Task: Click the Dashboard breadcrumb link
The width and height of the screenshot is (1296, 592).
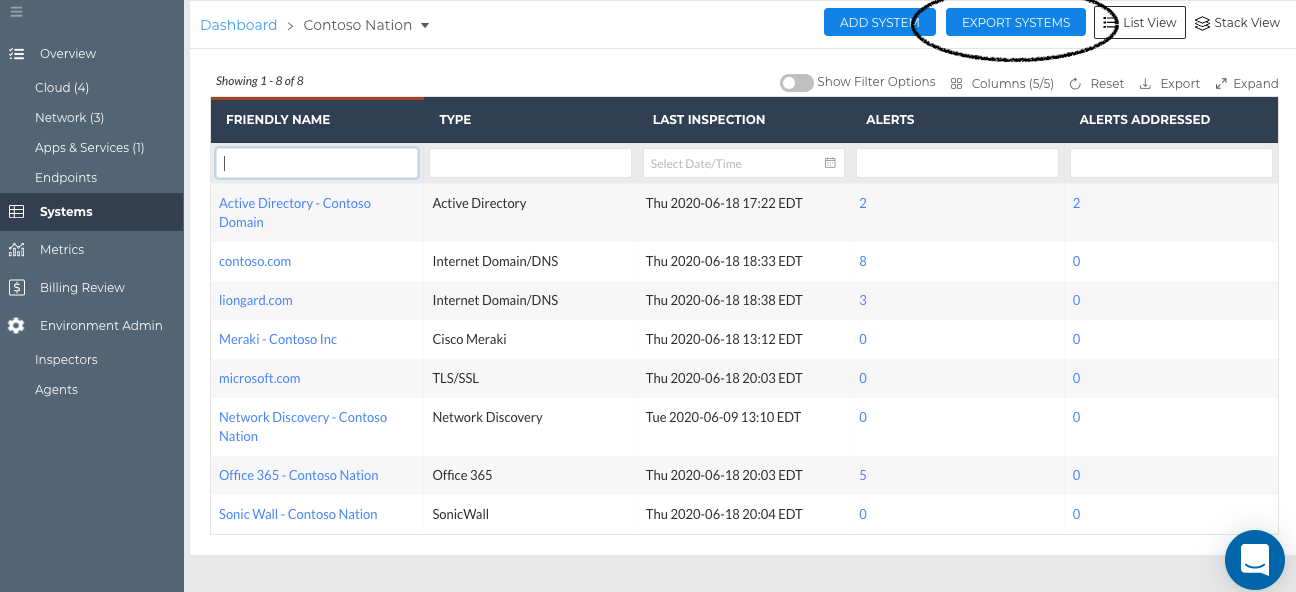Action: point(239,25)
